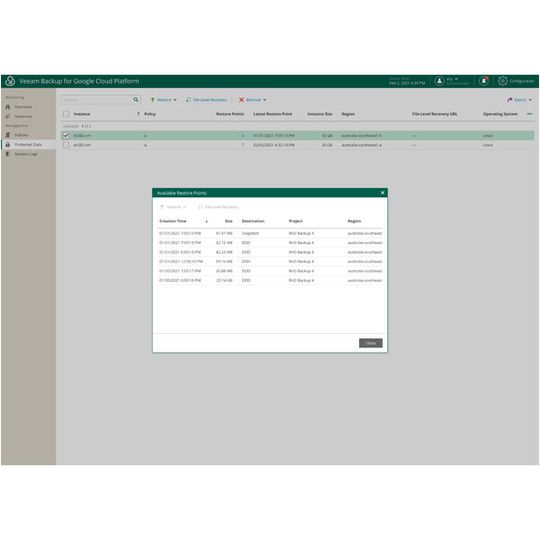Click the Overview icon in sidebar

(x=8, y=107)
